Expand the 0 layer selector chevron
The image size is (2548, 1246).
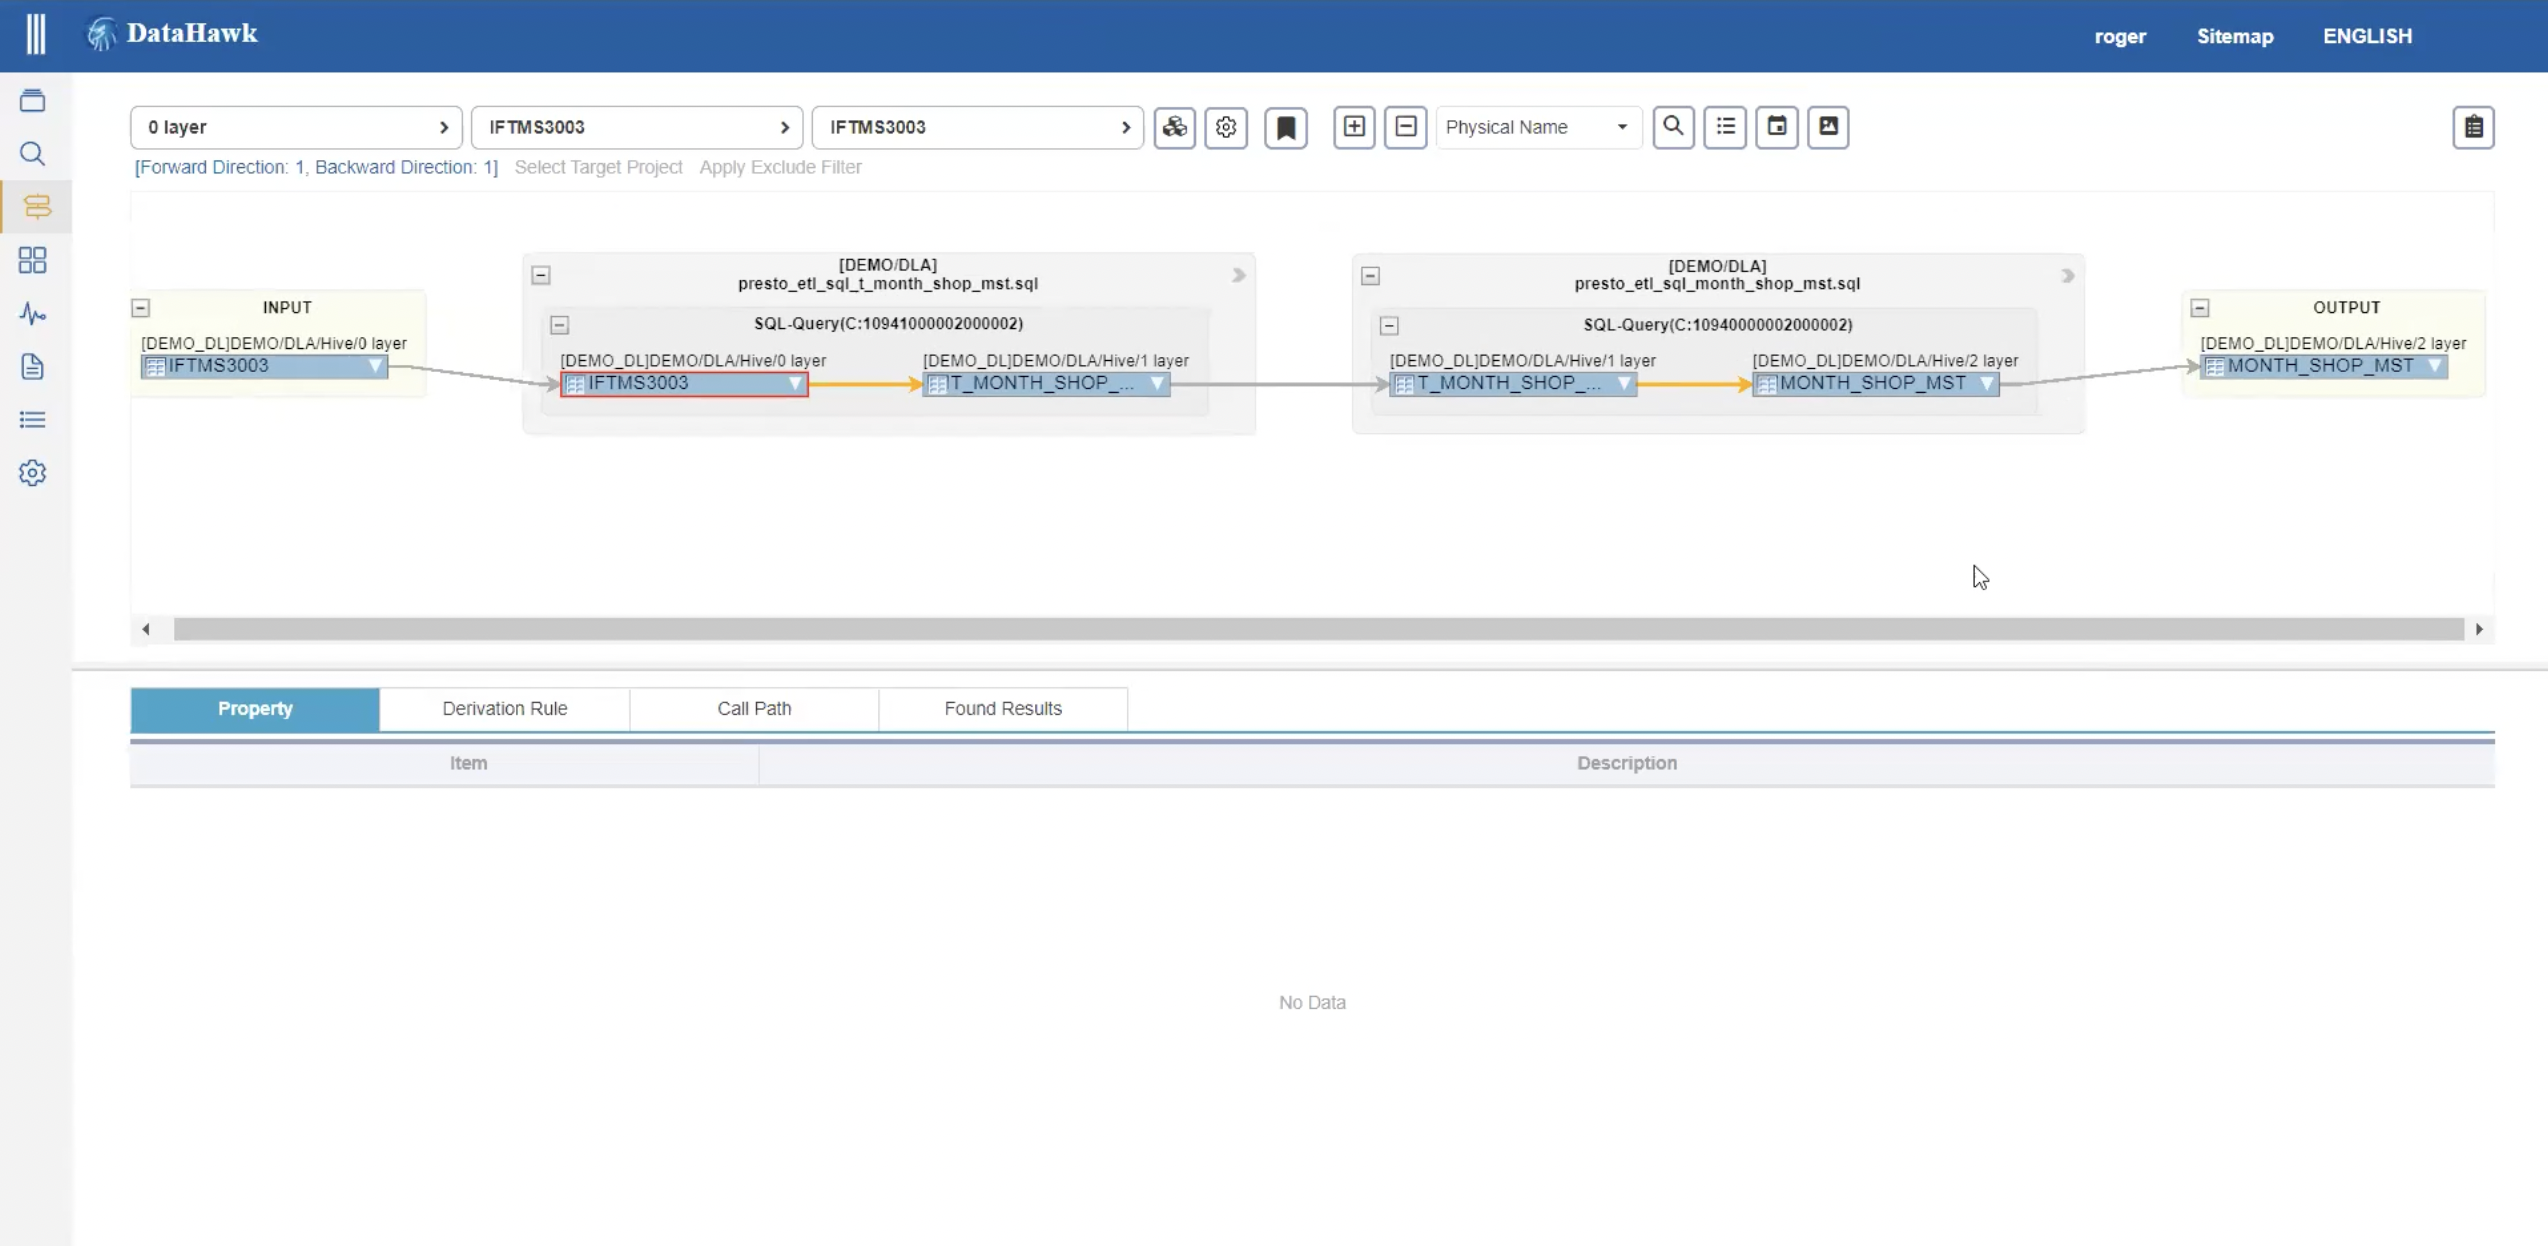(444, 127)
